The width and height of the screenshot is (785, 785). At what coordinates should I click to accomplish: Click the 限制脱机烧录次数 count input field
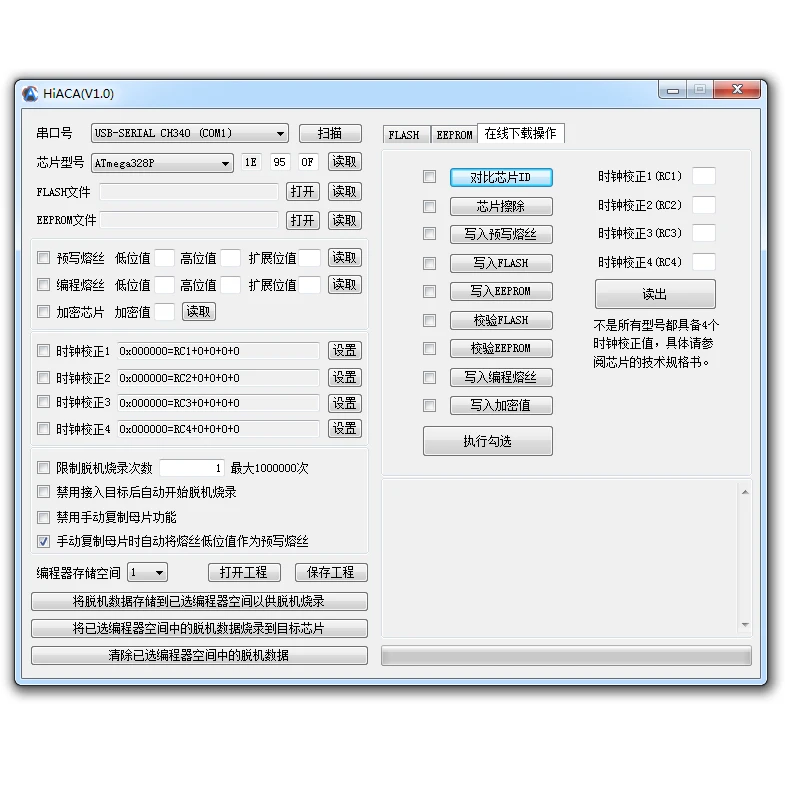(x=192, y=468)
